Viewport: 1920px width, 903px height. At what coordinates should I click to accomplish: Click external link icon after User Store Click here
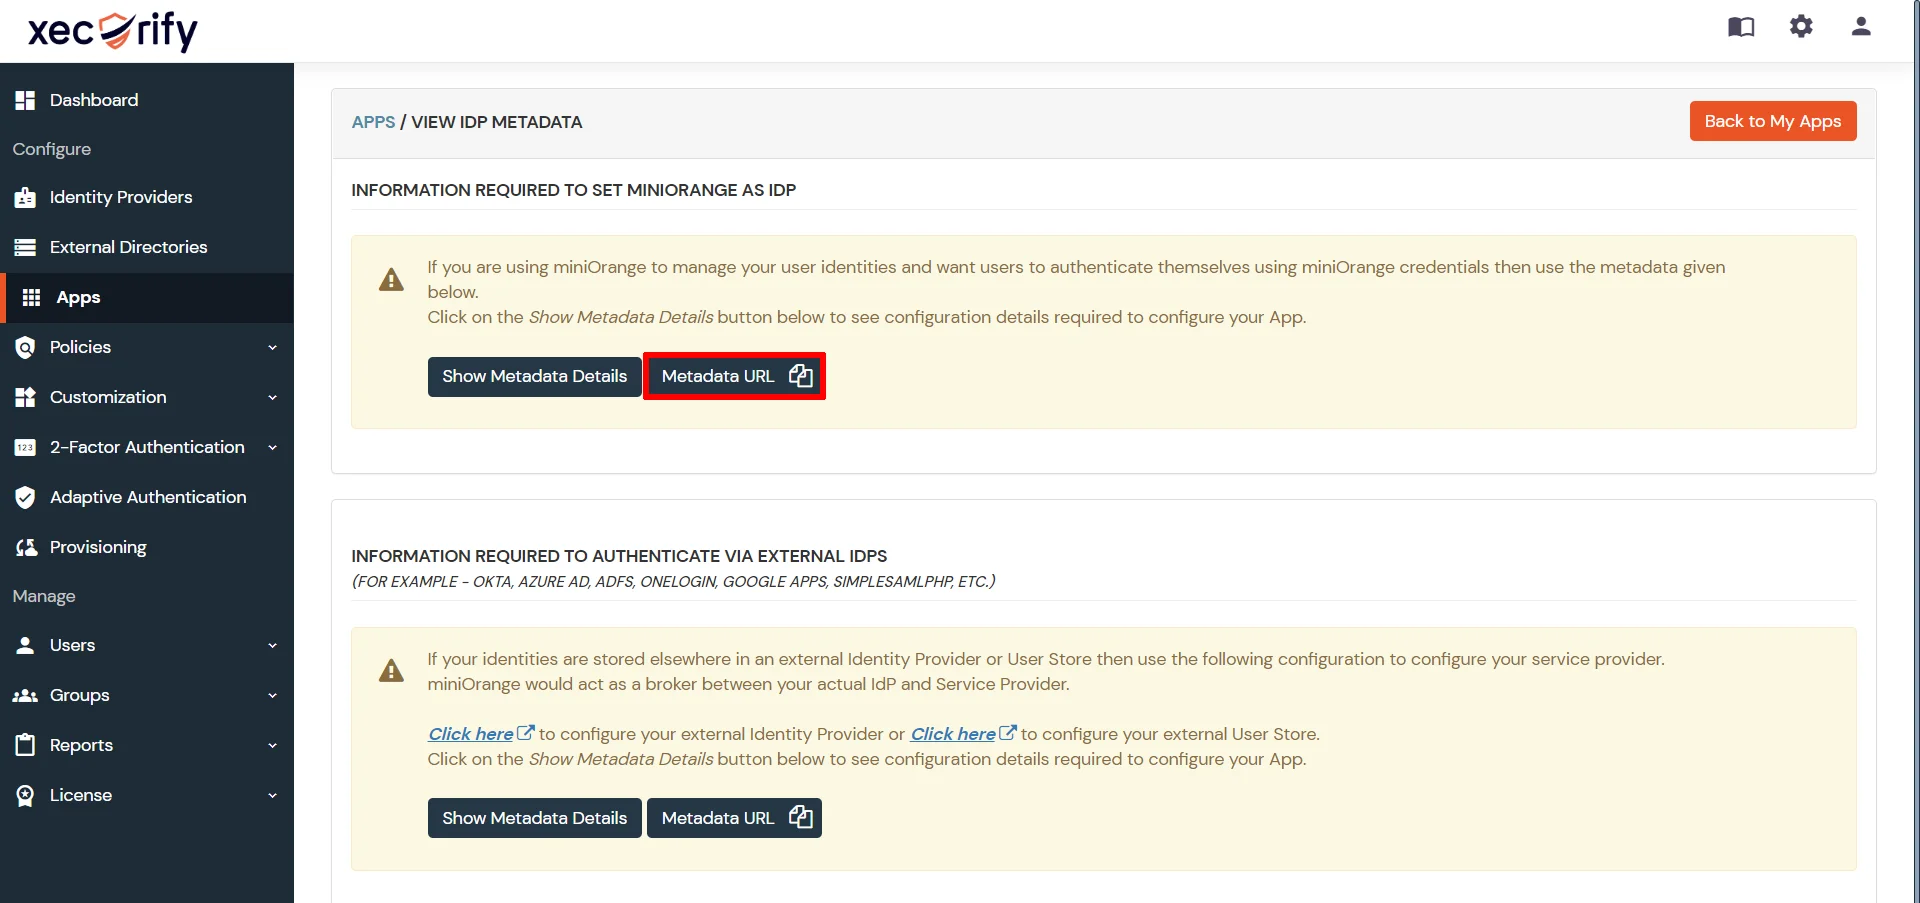tap(1008, 733)
